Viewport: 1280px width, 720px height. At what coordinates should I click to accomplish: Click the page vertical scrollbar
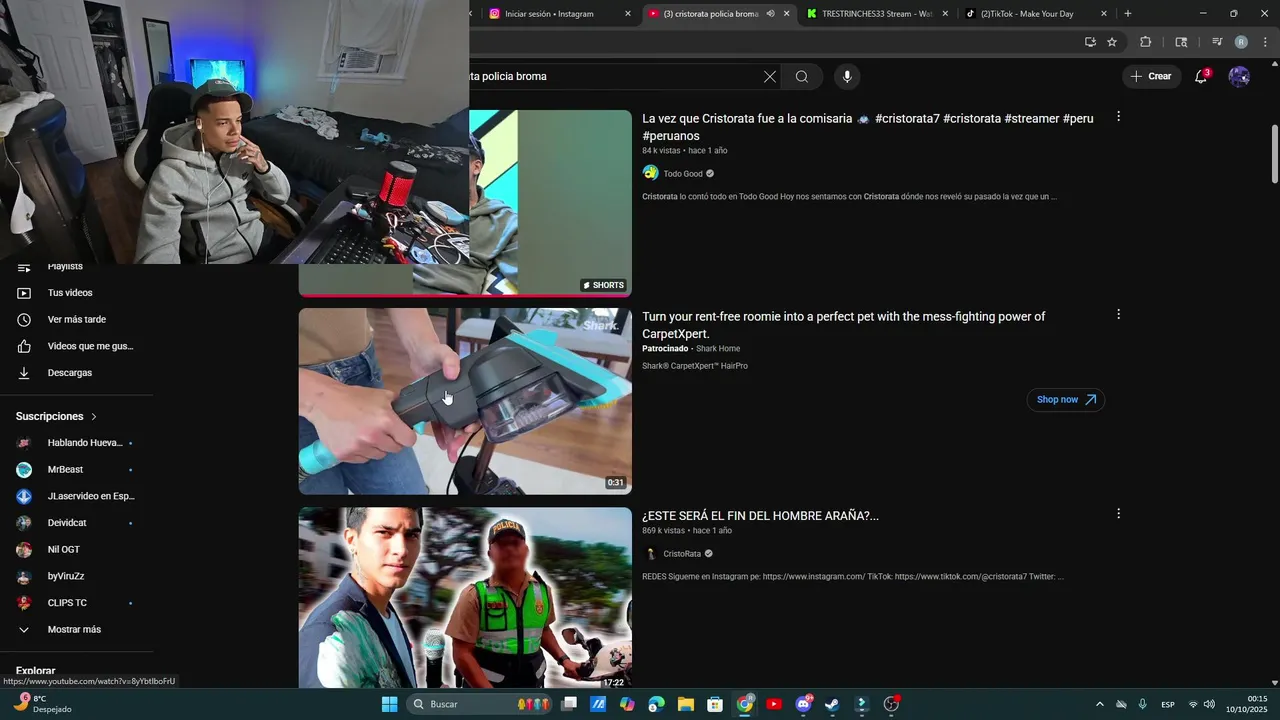click(x=1274, y=154)
